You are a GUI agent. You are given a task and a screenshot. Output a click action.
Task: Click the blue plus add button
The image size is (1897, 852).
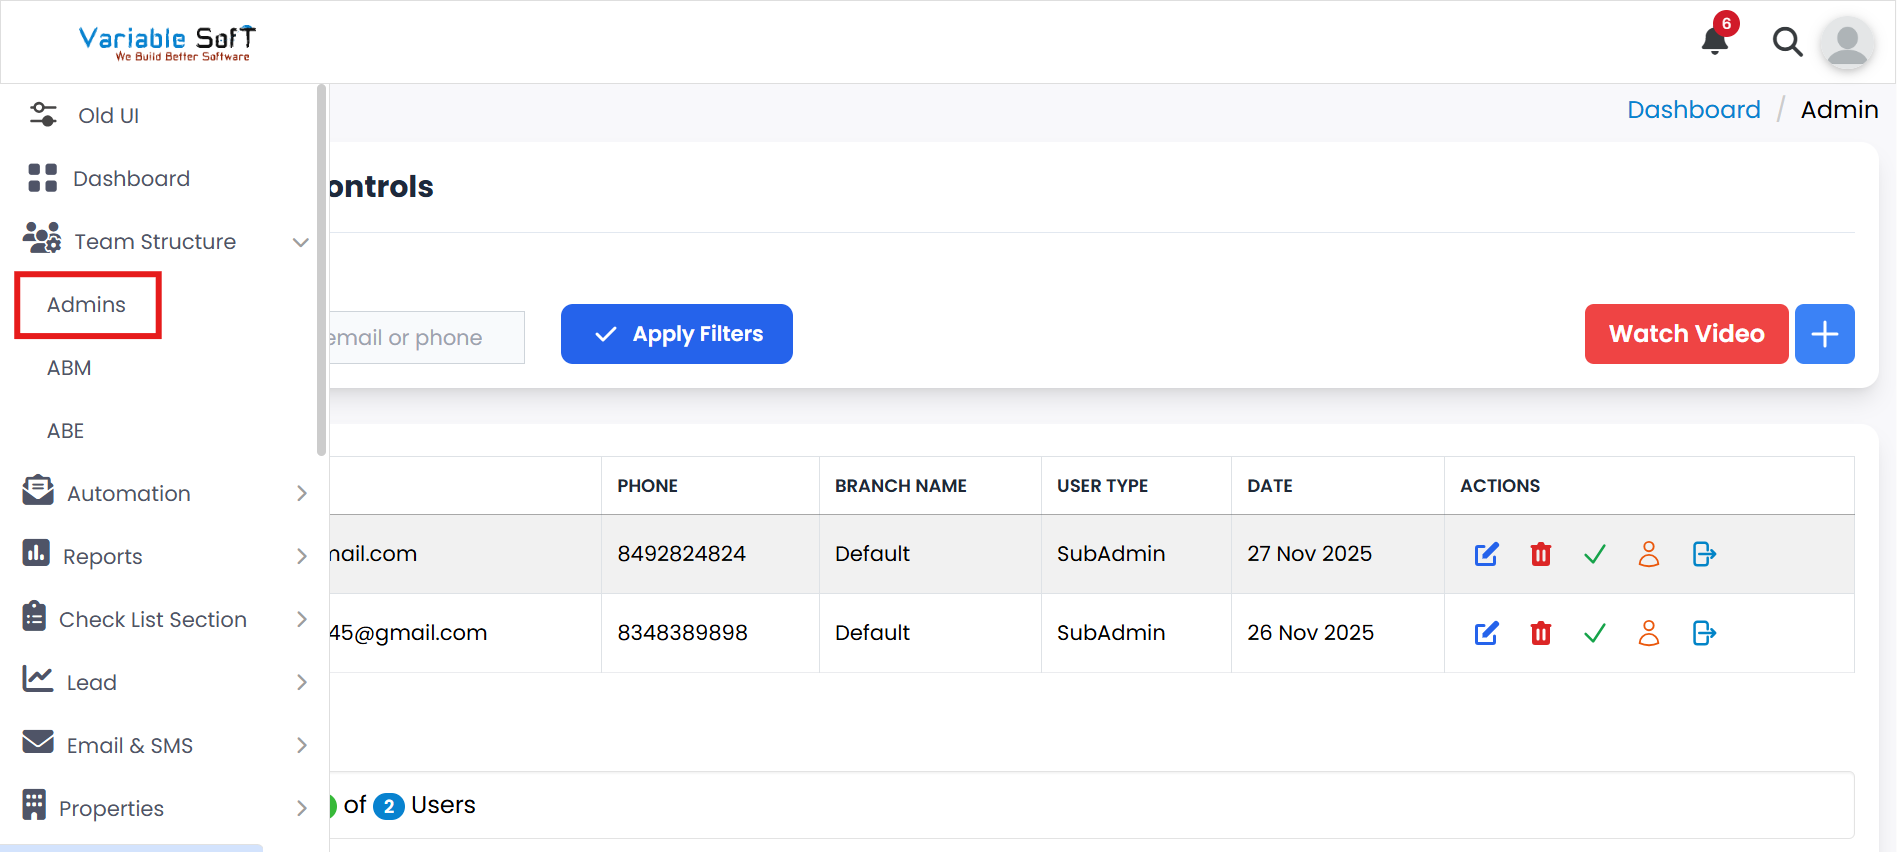1824,334
